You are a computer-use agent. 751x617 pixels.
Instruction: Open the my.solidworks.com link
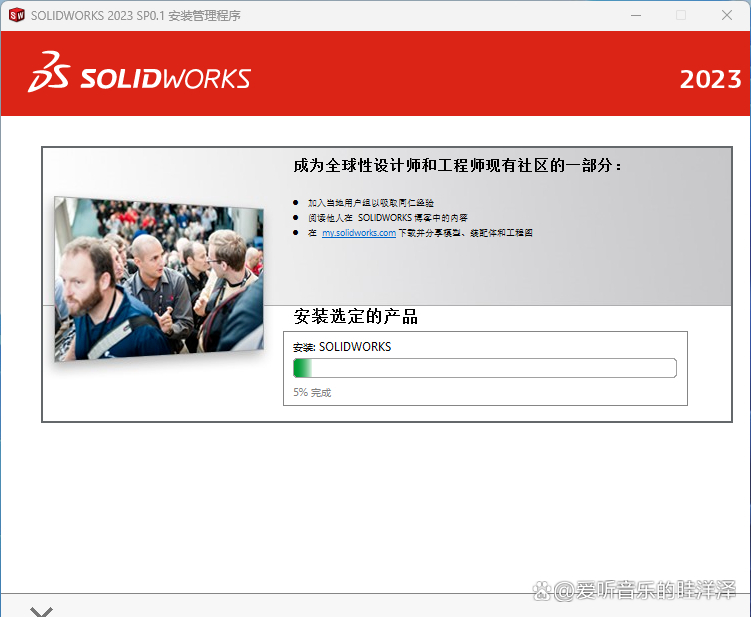click(359, 233)
